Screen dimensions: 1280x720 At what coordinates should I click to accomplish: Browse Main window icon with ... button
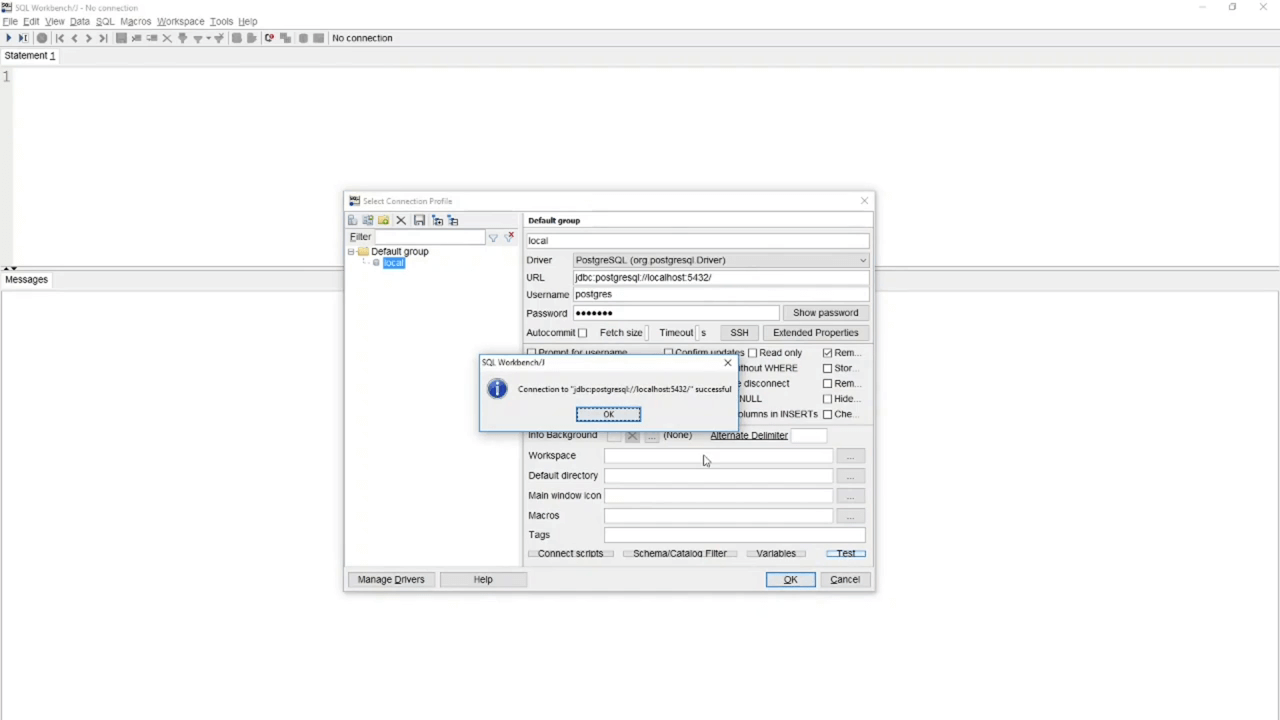[850, 496]
